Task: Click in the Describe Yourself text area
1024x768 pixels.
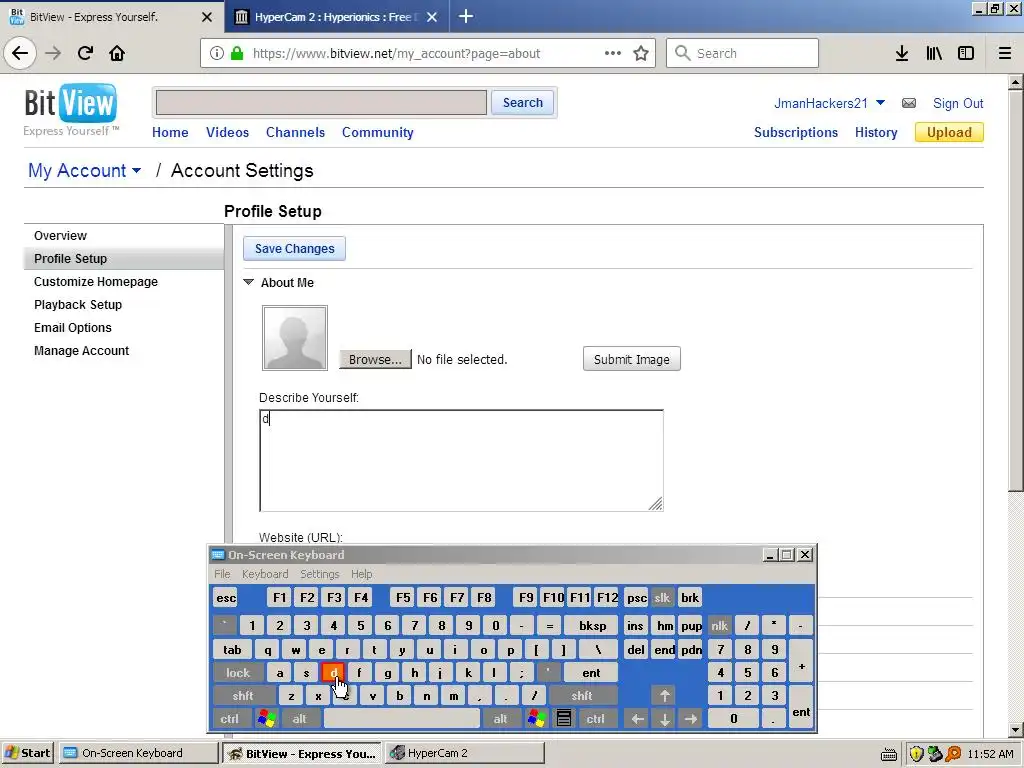Action: [x=461, y=460]
